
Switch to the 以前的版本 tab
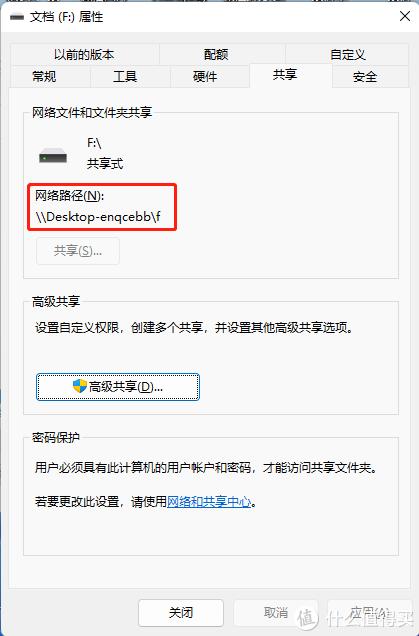pos(84,54)
